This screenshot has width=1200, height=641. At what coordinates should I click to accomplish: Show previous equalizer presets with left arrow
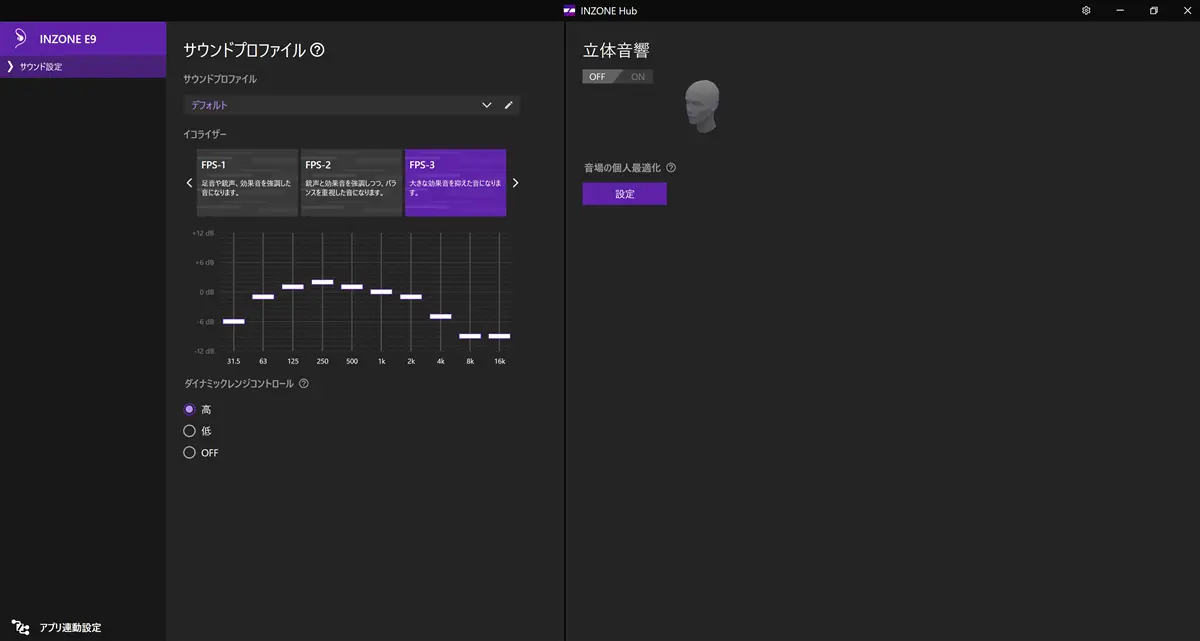click(x=189, y=183)
